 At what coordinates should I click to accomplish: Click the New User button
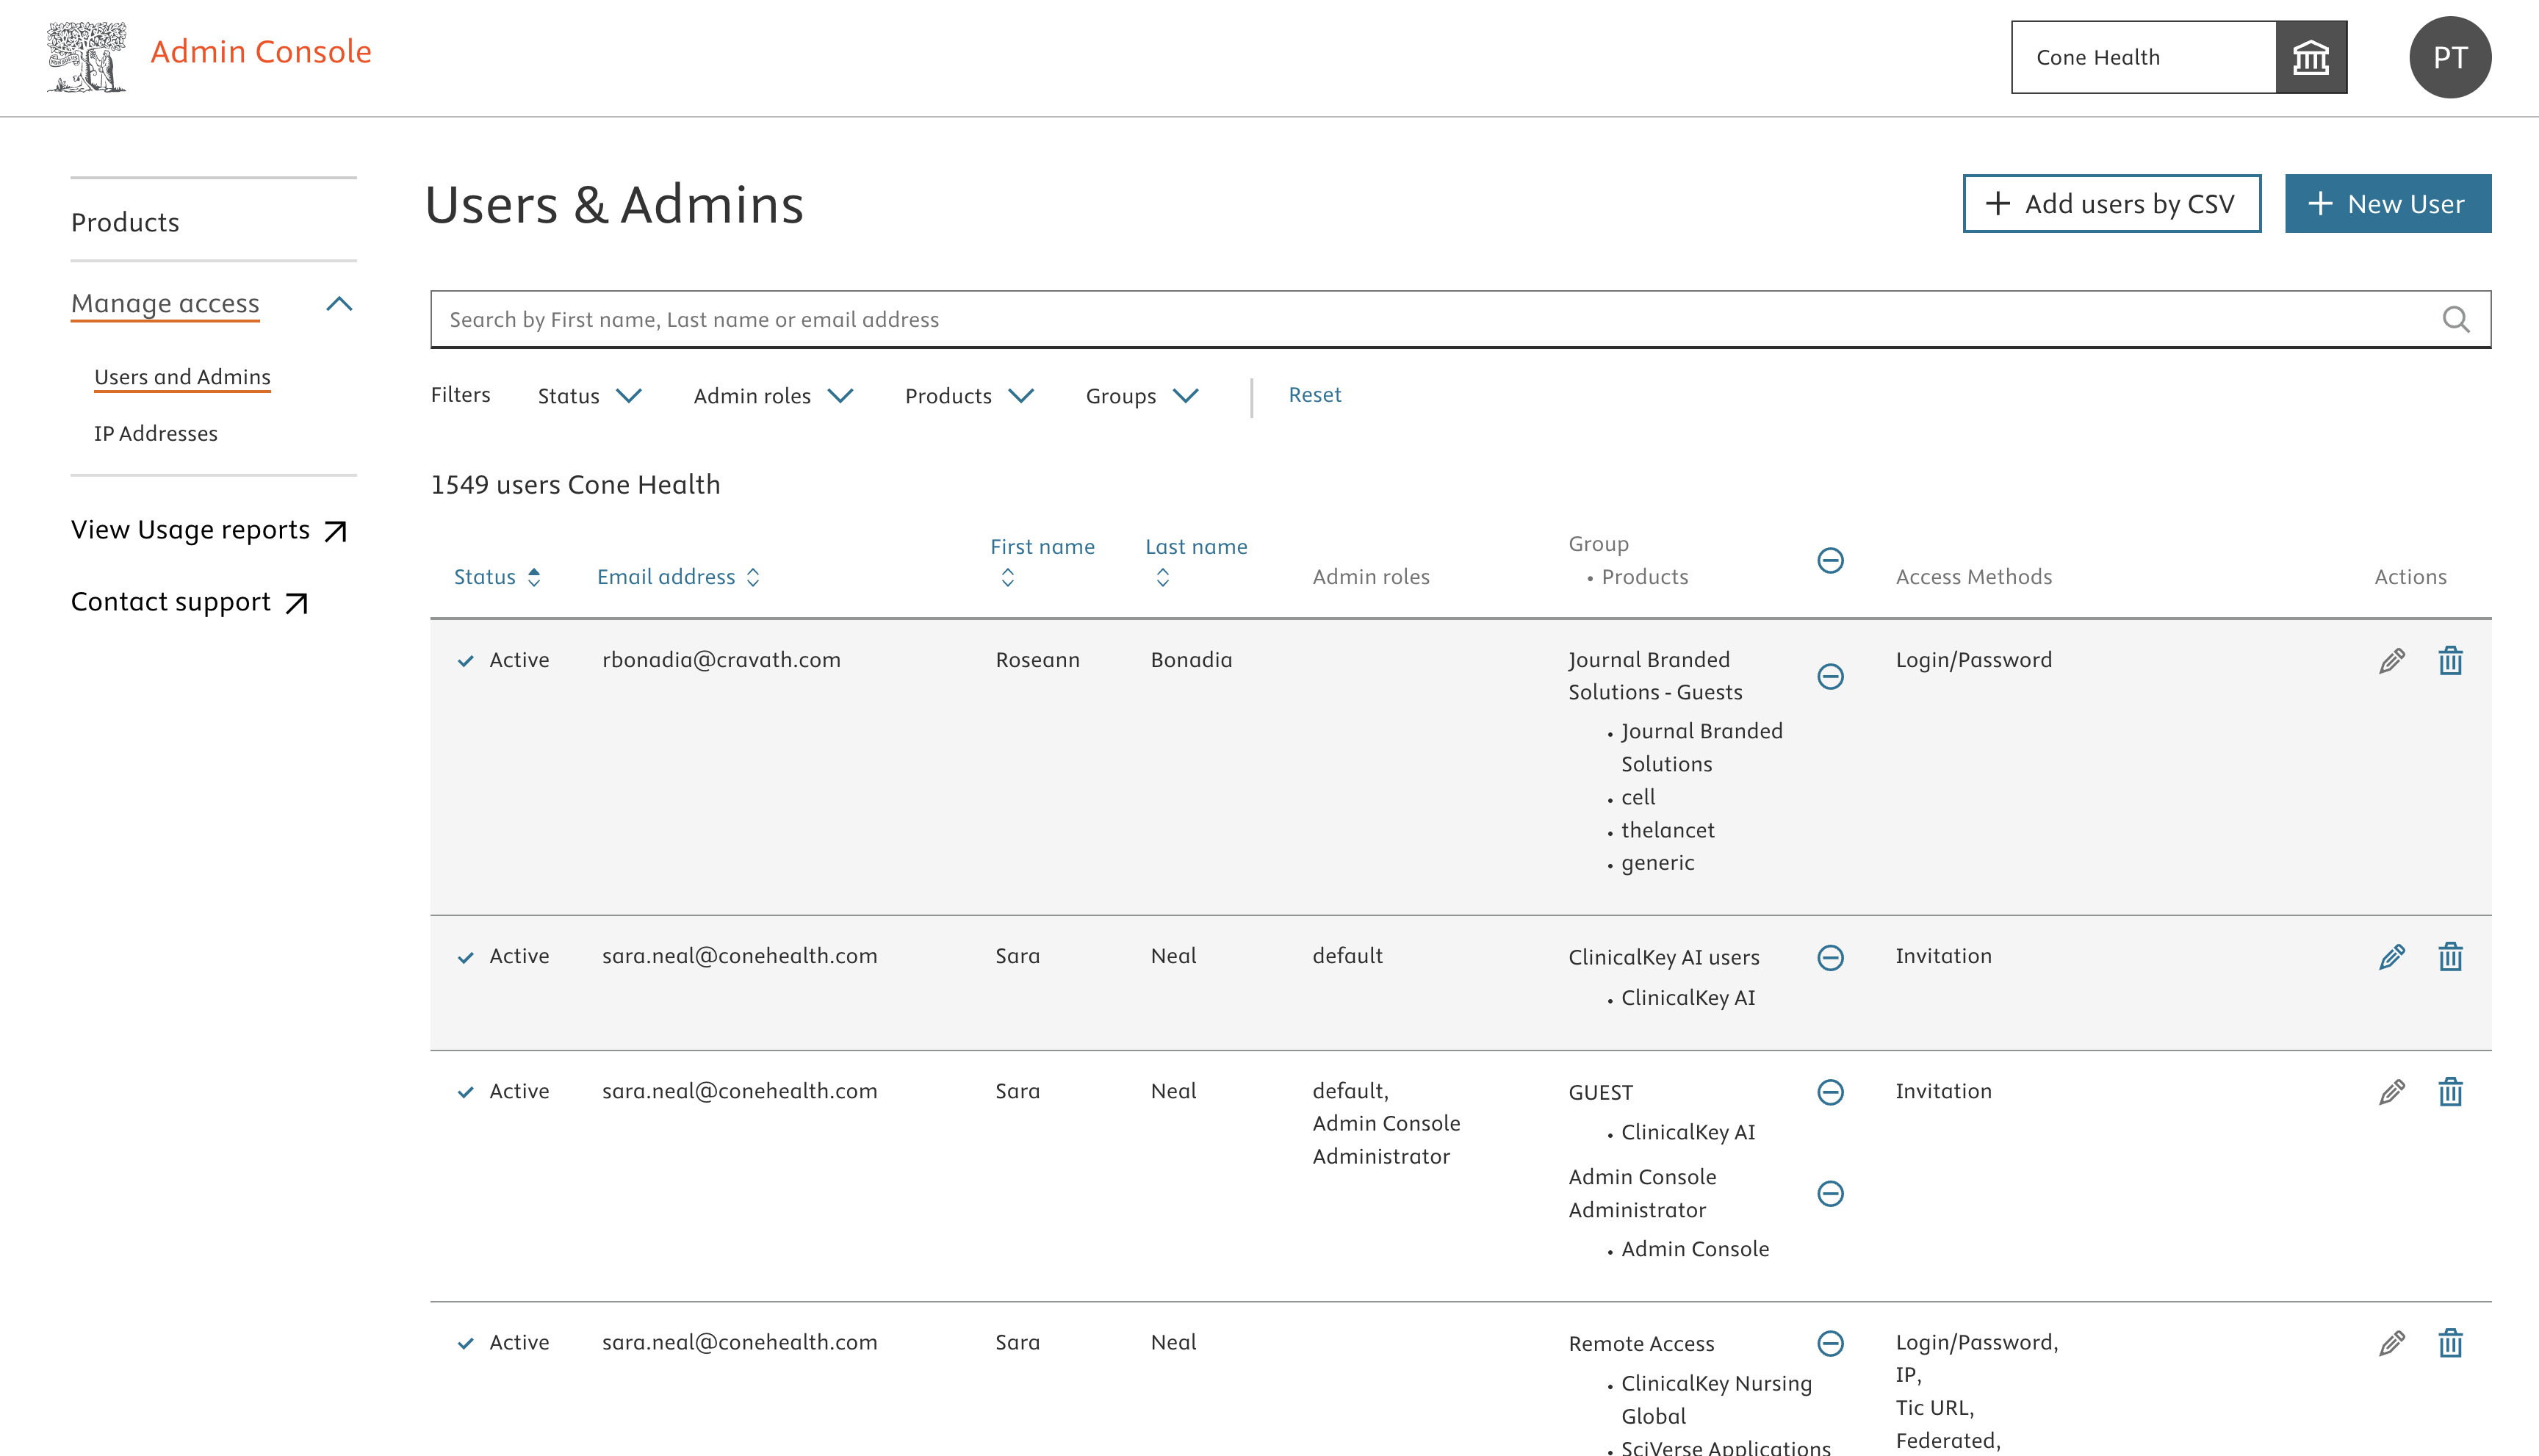(2387, 204)
